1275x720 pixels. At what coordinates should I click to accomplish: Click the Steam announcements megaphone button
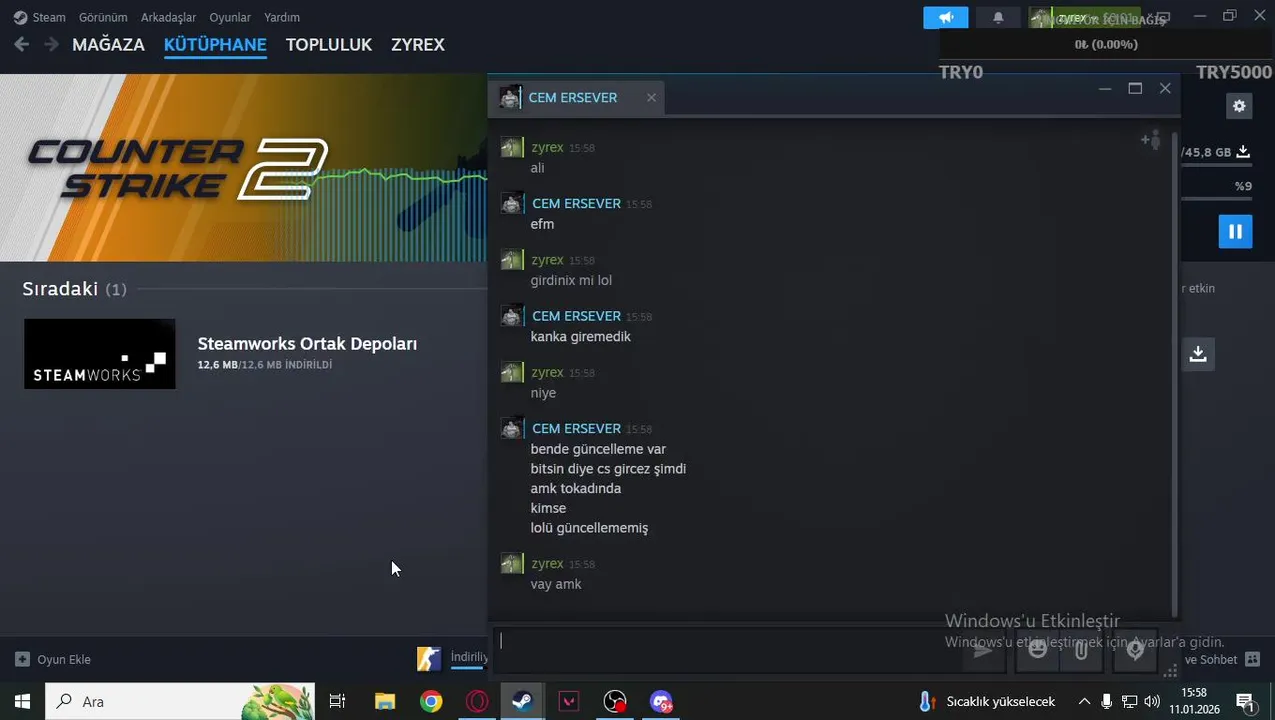click(946, 17)
